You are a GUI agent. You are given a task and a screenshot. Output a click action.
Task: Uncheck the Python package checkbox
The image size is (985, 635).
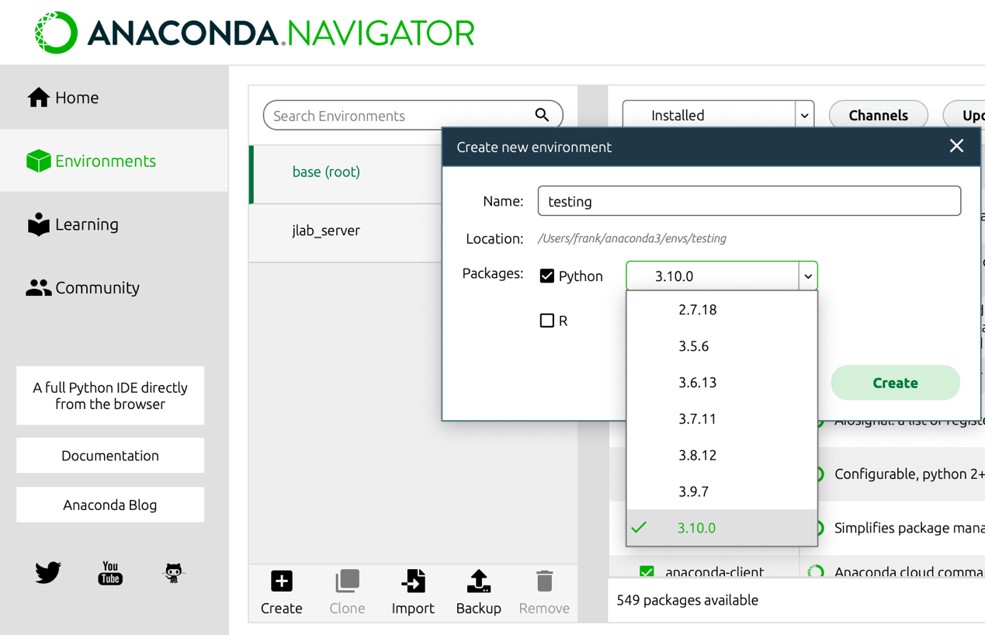[547, 276]
